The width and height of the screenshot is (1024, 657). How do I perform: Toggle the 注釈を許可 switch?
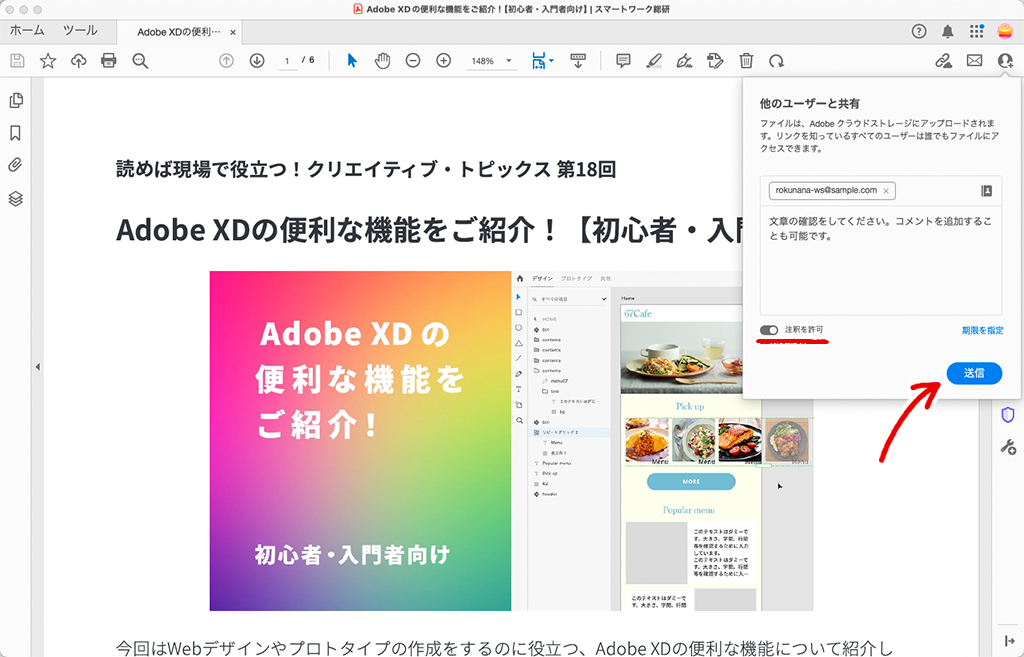pos(769,330)
